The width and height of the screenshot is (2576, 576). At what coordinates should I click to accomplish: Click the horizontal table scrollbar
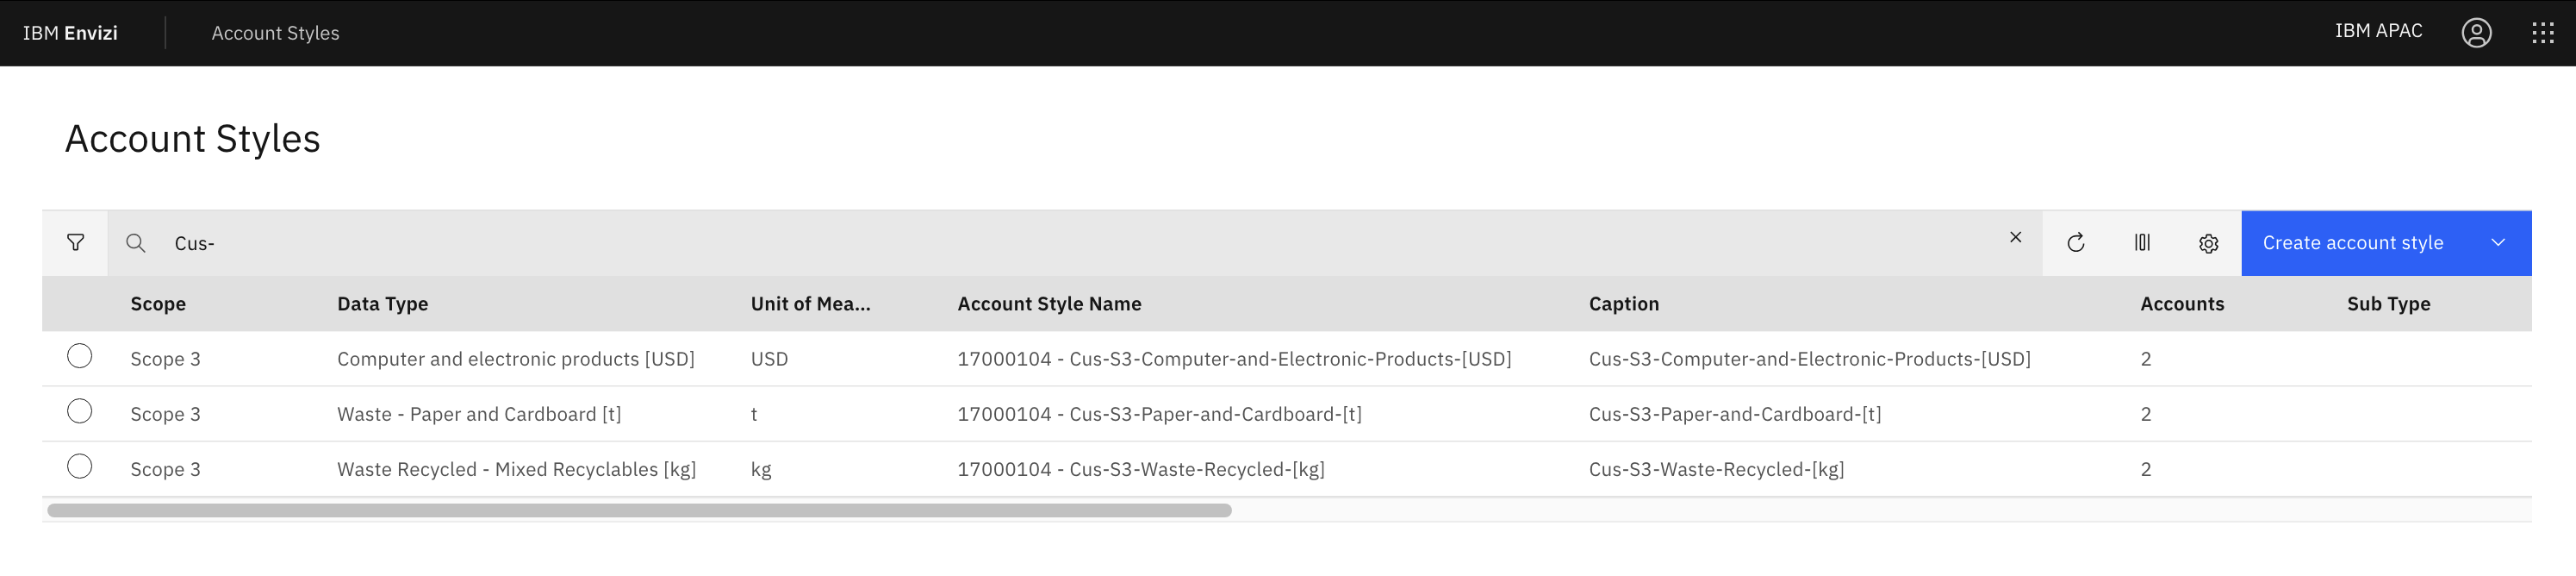click(639, 510)
